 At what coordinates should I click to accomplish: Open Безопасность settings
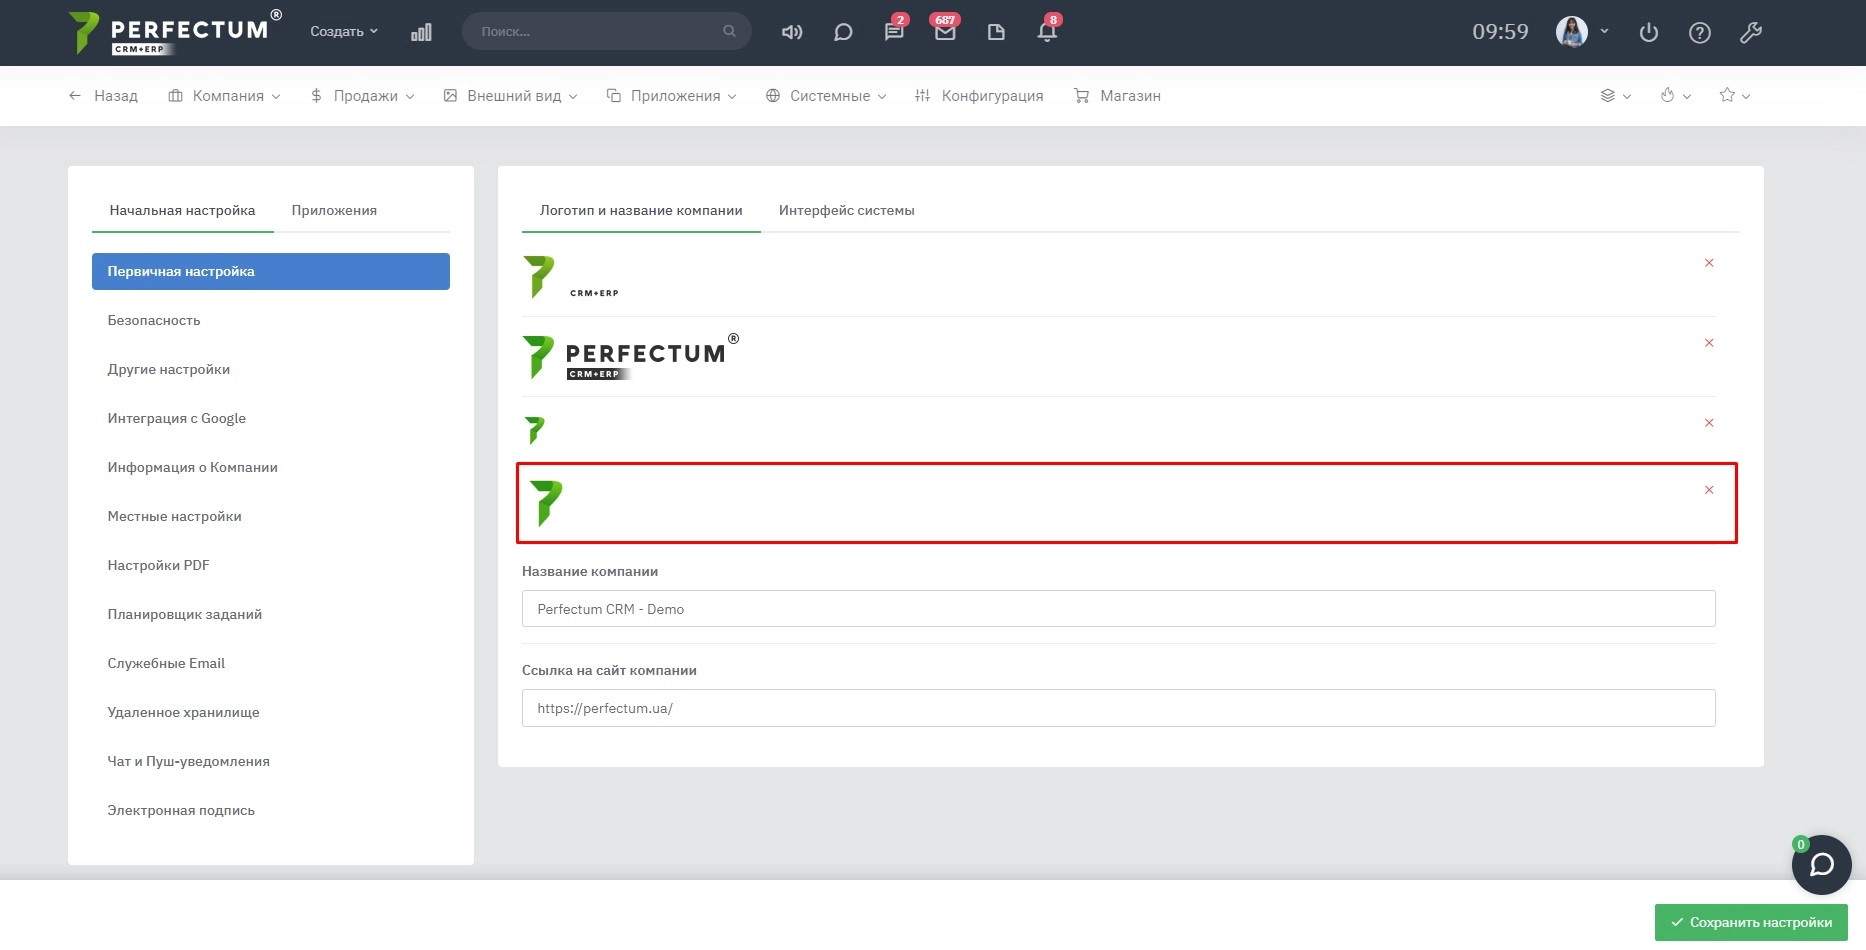[271, 320]
